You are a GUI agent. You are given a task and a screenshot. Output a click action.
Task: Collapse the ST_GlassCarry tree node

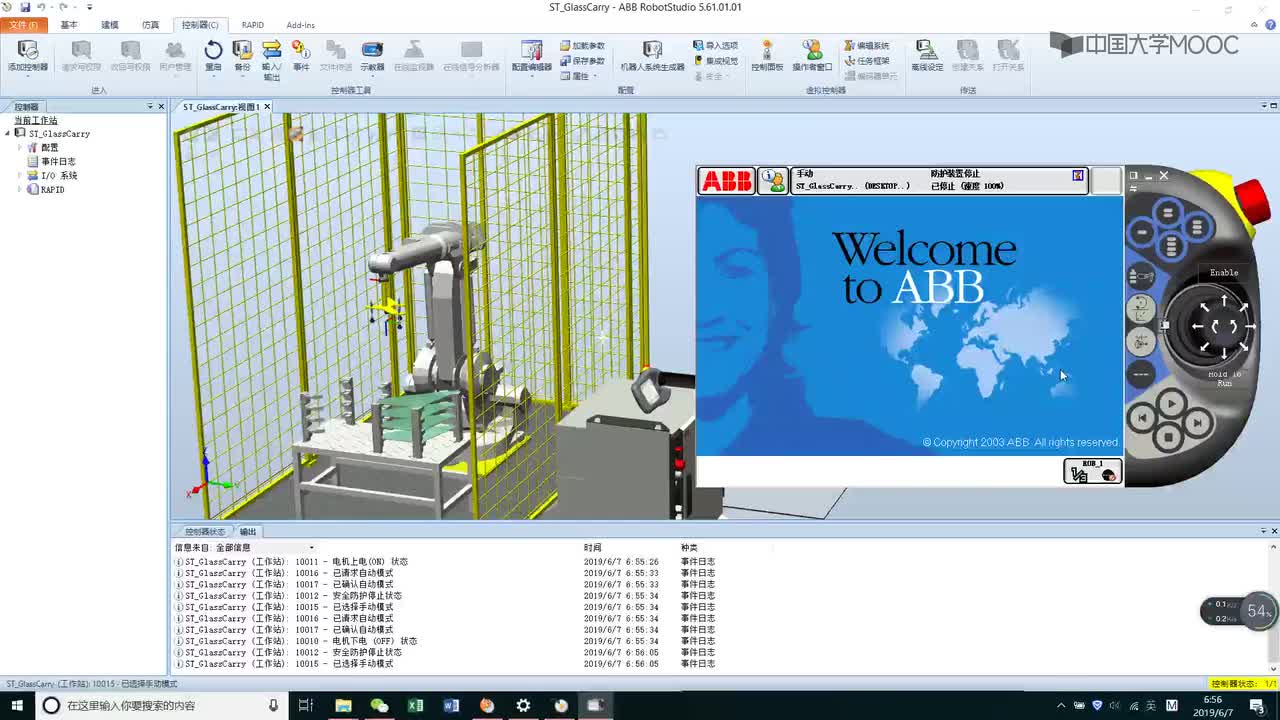[x=7, y=133]
